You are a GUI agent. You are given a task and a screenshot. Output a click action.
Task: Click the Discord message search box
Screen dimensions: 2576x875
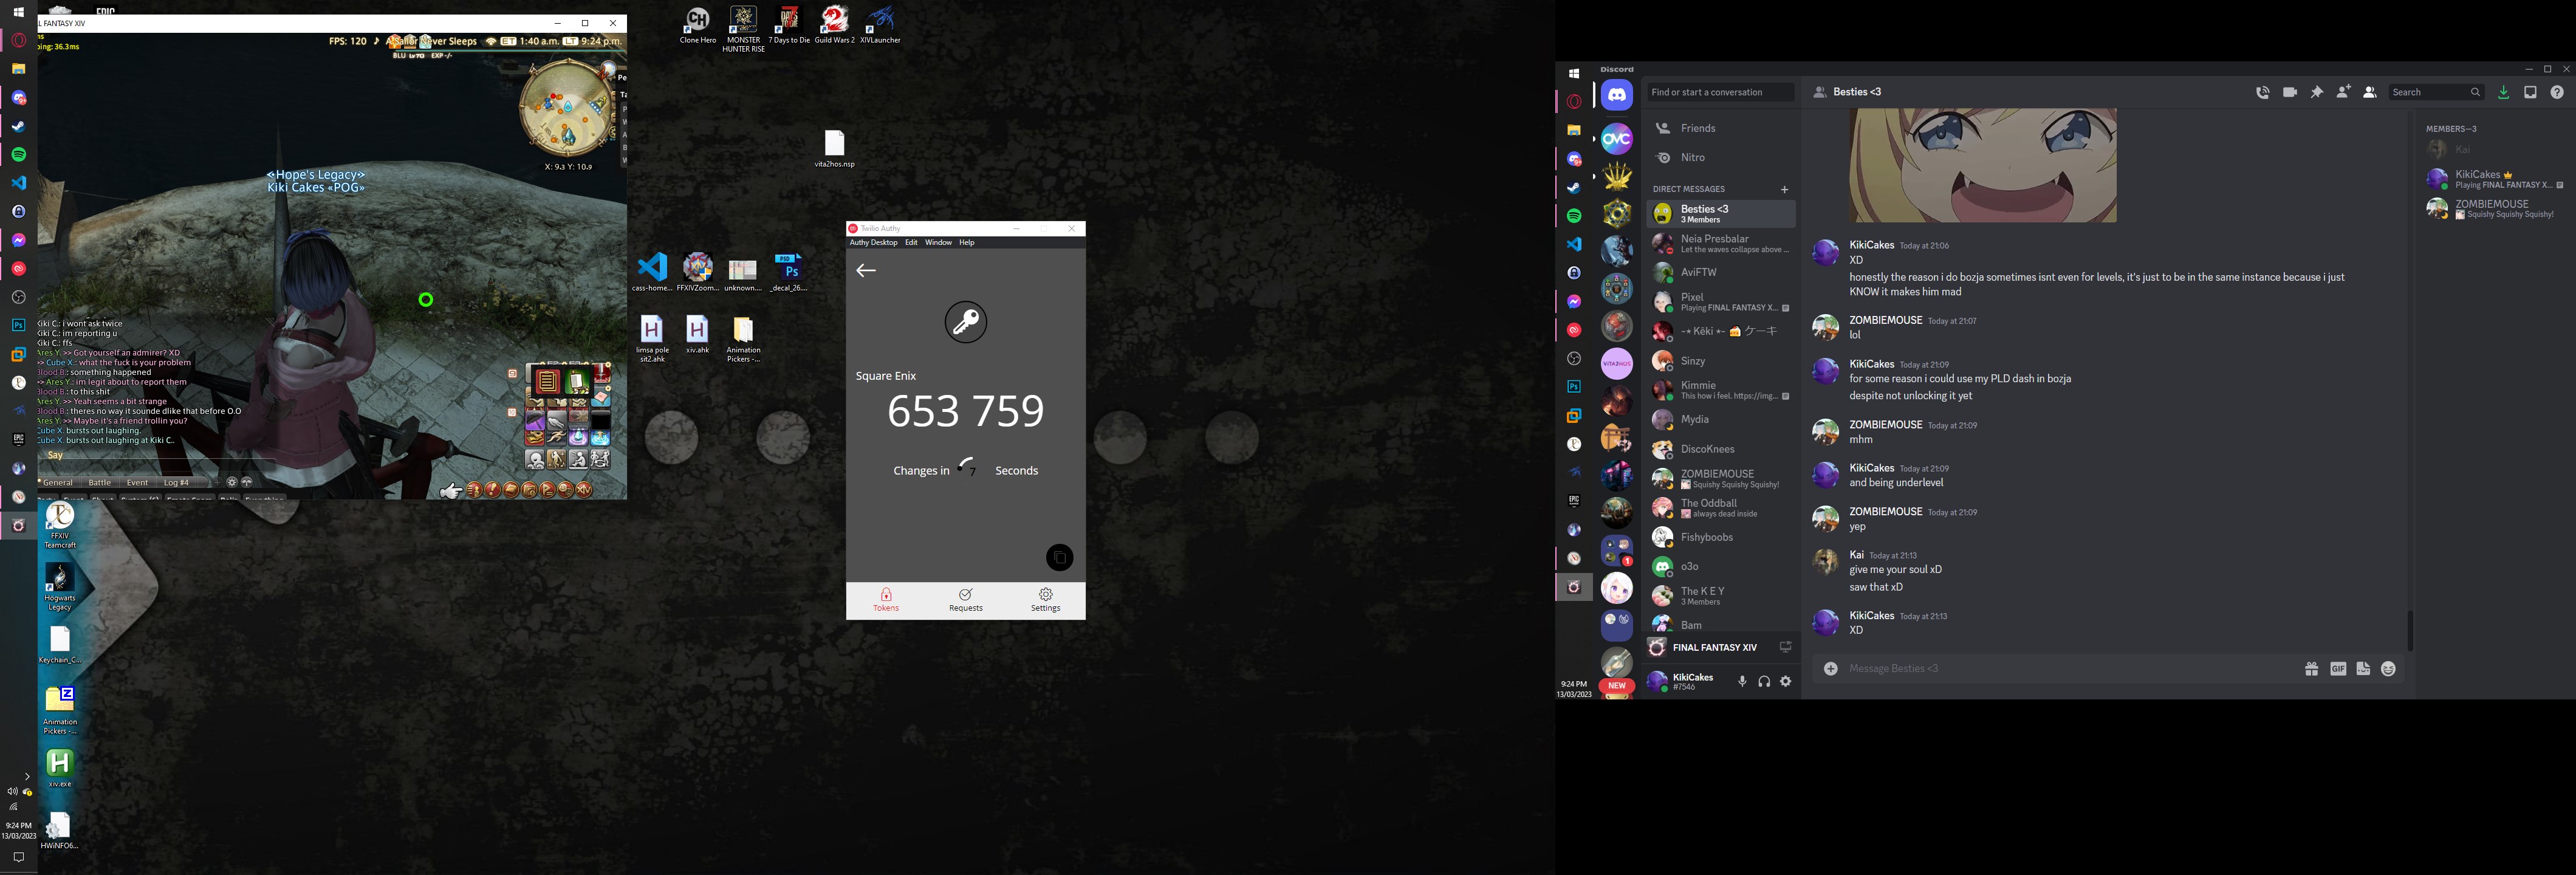(2436, 92)
